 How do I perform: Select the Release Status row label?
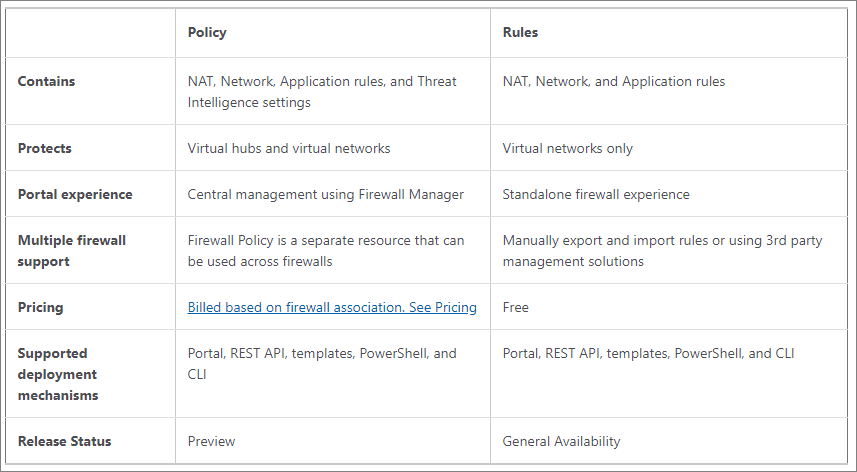point(64,441)
